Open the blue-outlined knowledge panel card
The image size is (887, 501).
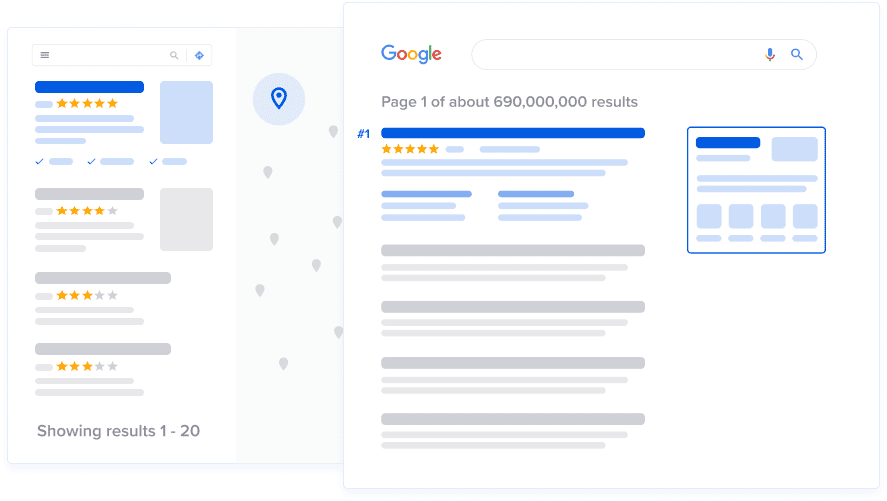click(756, 190)
